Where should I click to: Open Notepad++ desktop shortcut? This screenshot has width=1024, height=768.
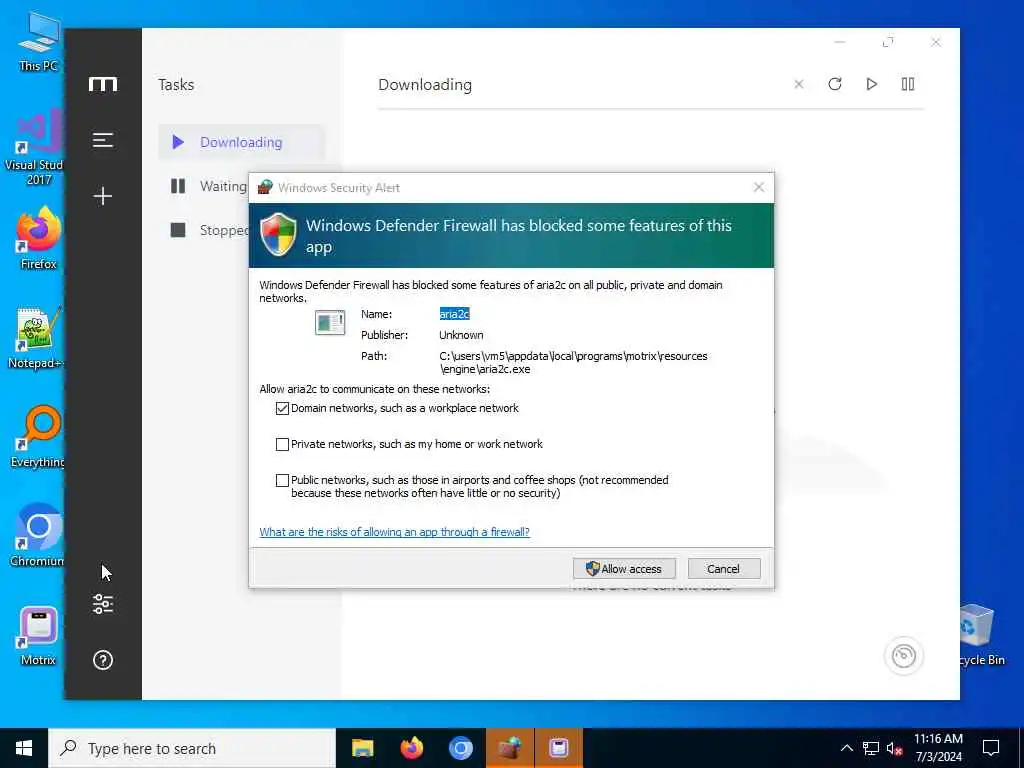click(36, 338)
